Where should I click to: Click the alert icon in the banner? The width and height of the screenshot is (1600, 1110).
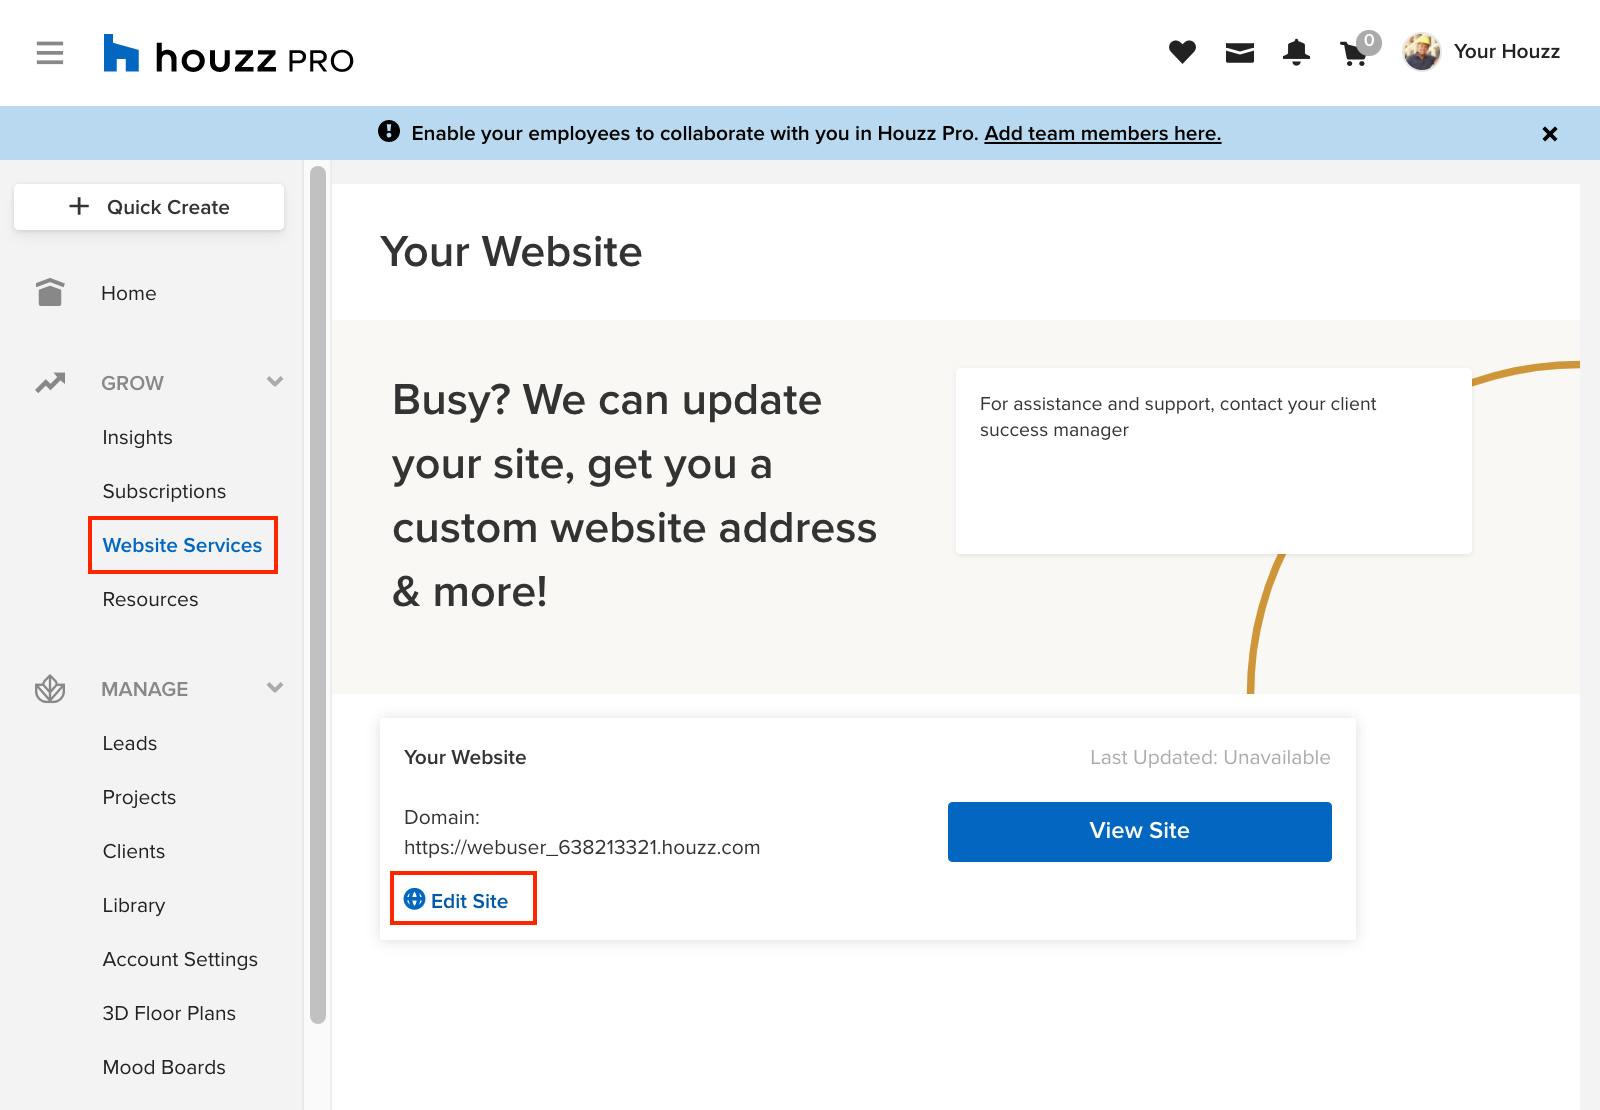[389, 132]
